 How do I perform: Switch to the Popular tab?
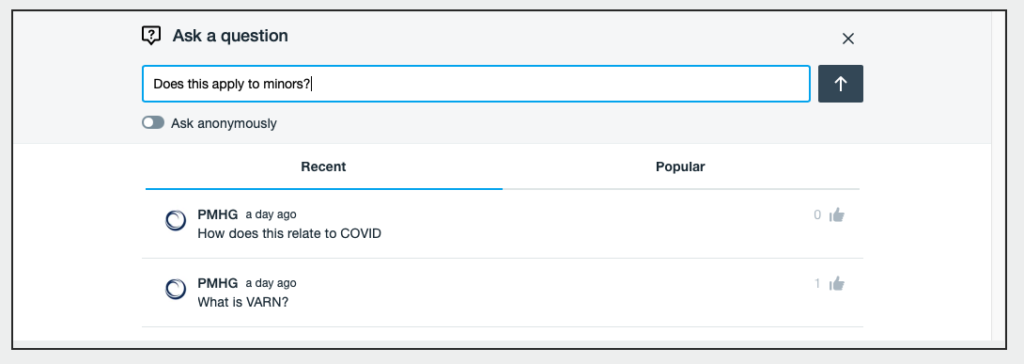click(x=680, y=167)
